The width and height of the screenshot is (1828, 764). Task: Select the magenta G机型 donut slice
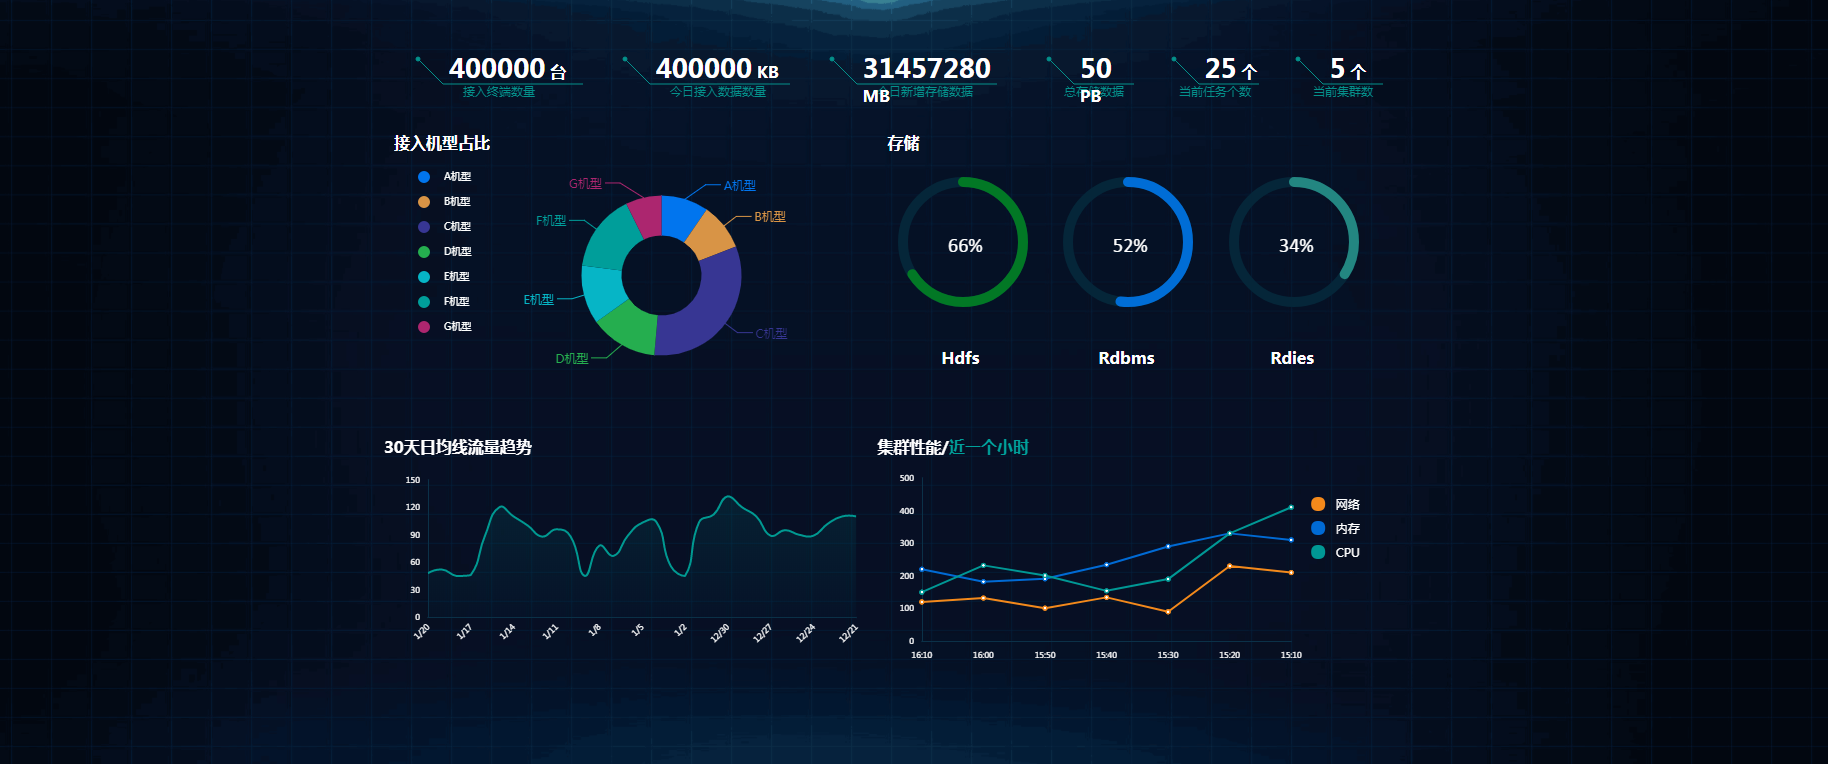[x=646, y=215]
